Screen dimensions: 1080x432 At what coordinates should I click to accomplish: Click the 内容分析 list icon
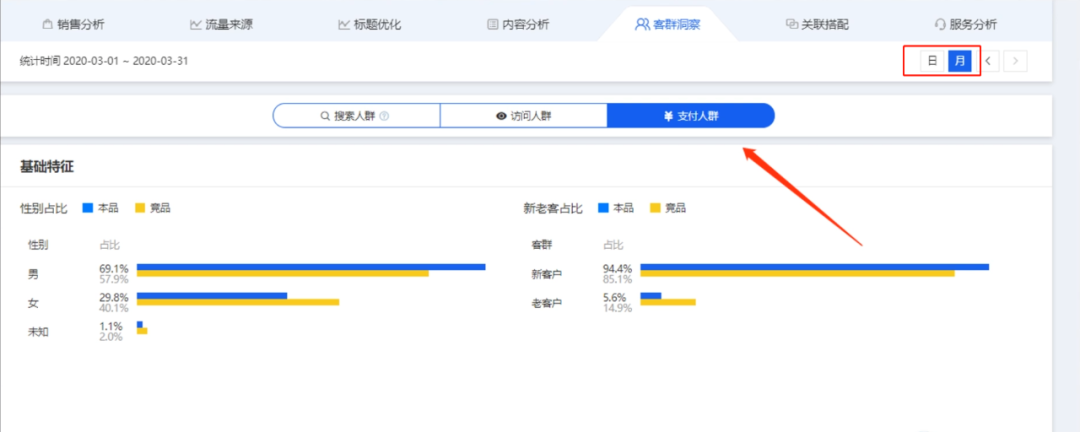pyautogui.click(x=492, y=25)
